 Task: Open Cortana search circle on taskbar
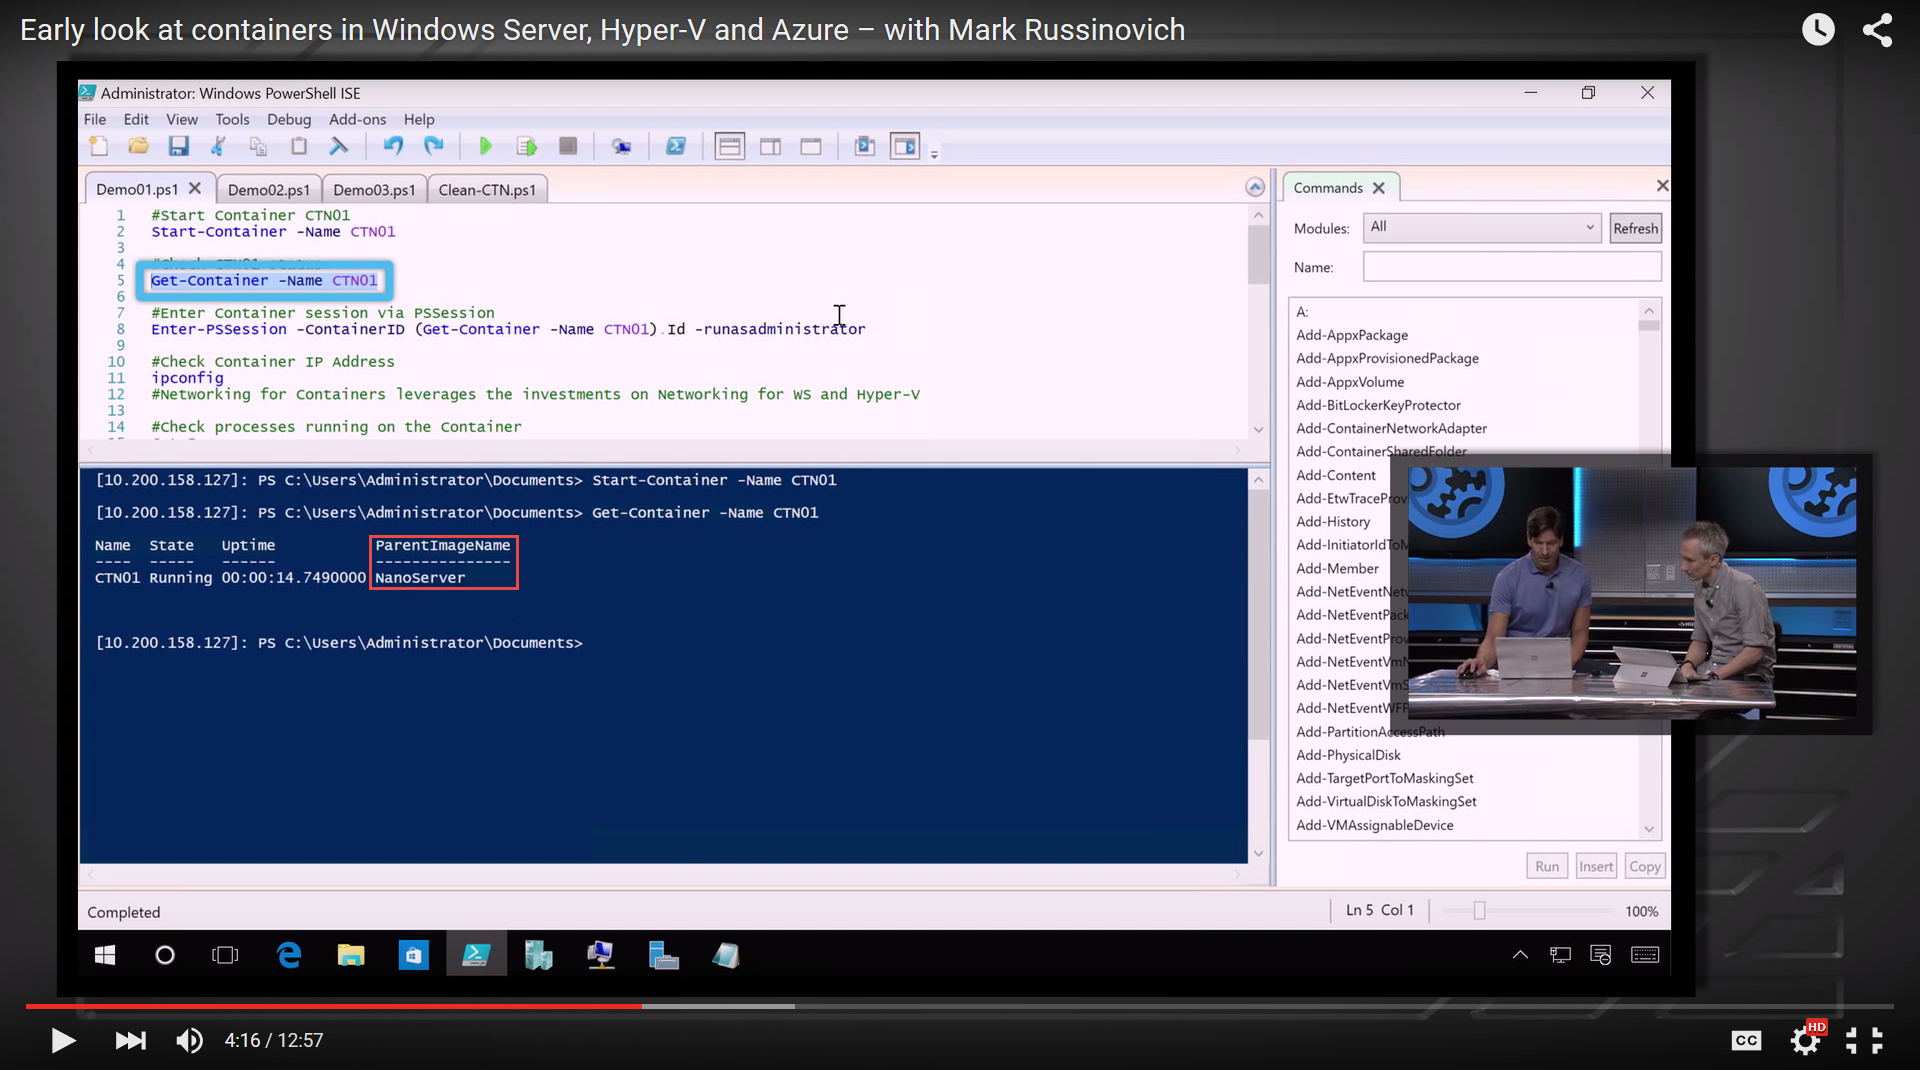[165, 956]
